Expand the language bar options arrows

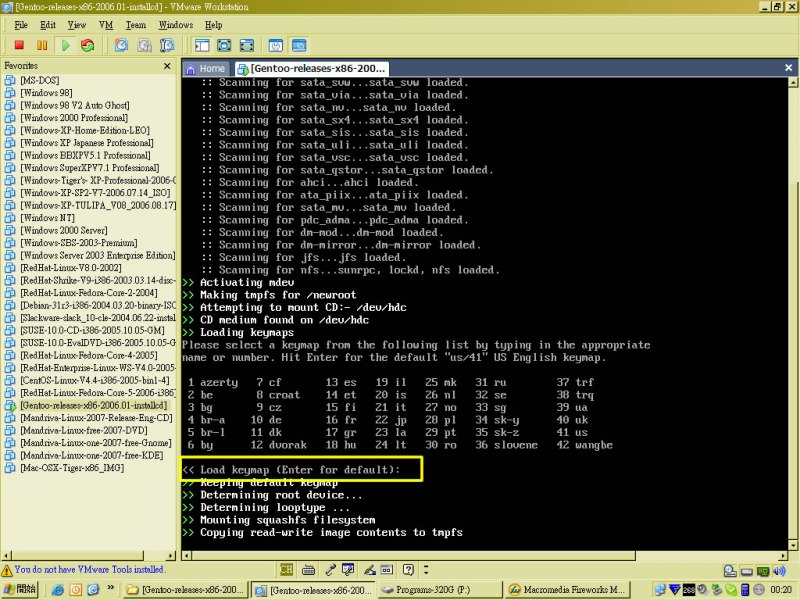pyautogui.click(x=426, y=569)
